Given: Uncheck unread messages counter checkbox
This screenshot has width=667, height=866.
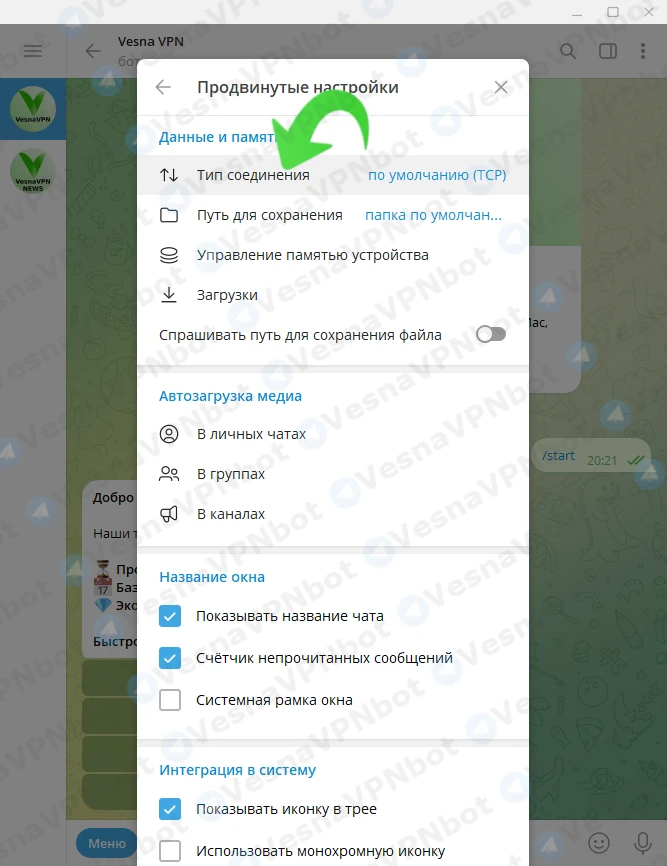Looking at the screenshot, I should (x=170, y=658).
